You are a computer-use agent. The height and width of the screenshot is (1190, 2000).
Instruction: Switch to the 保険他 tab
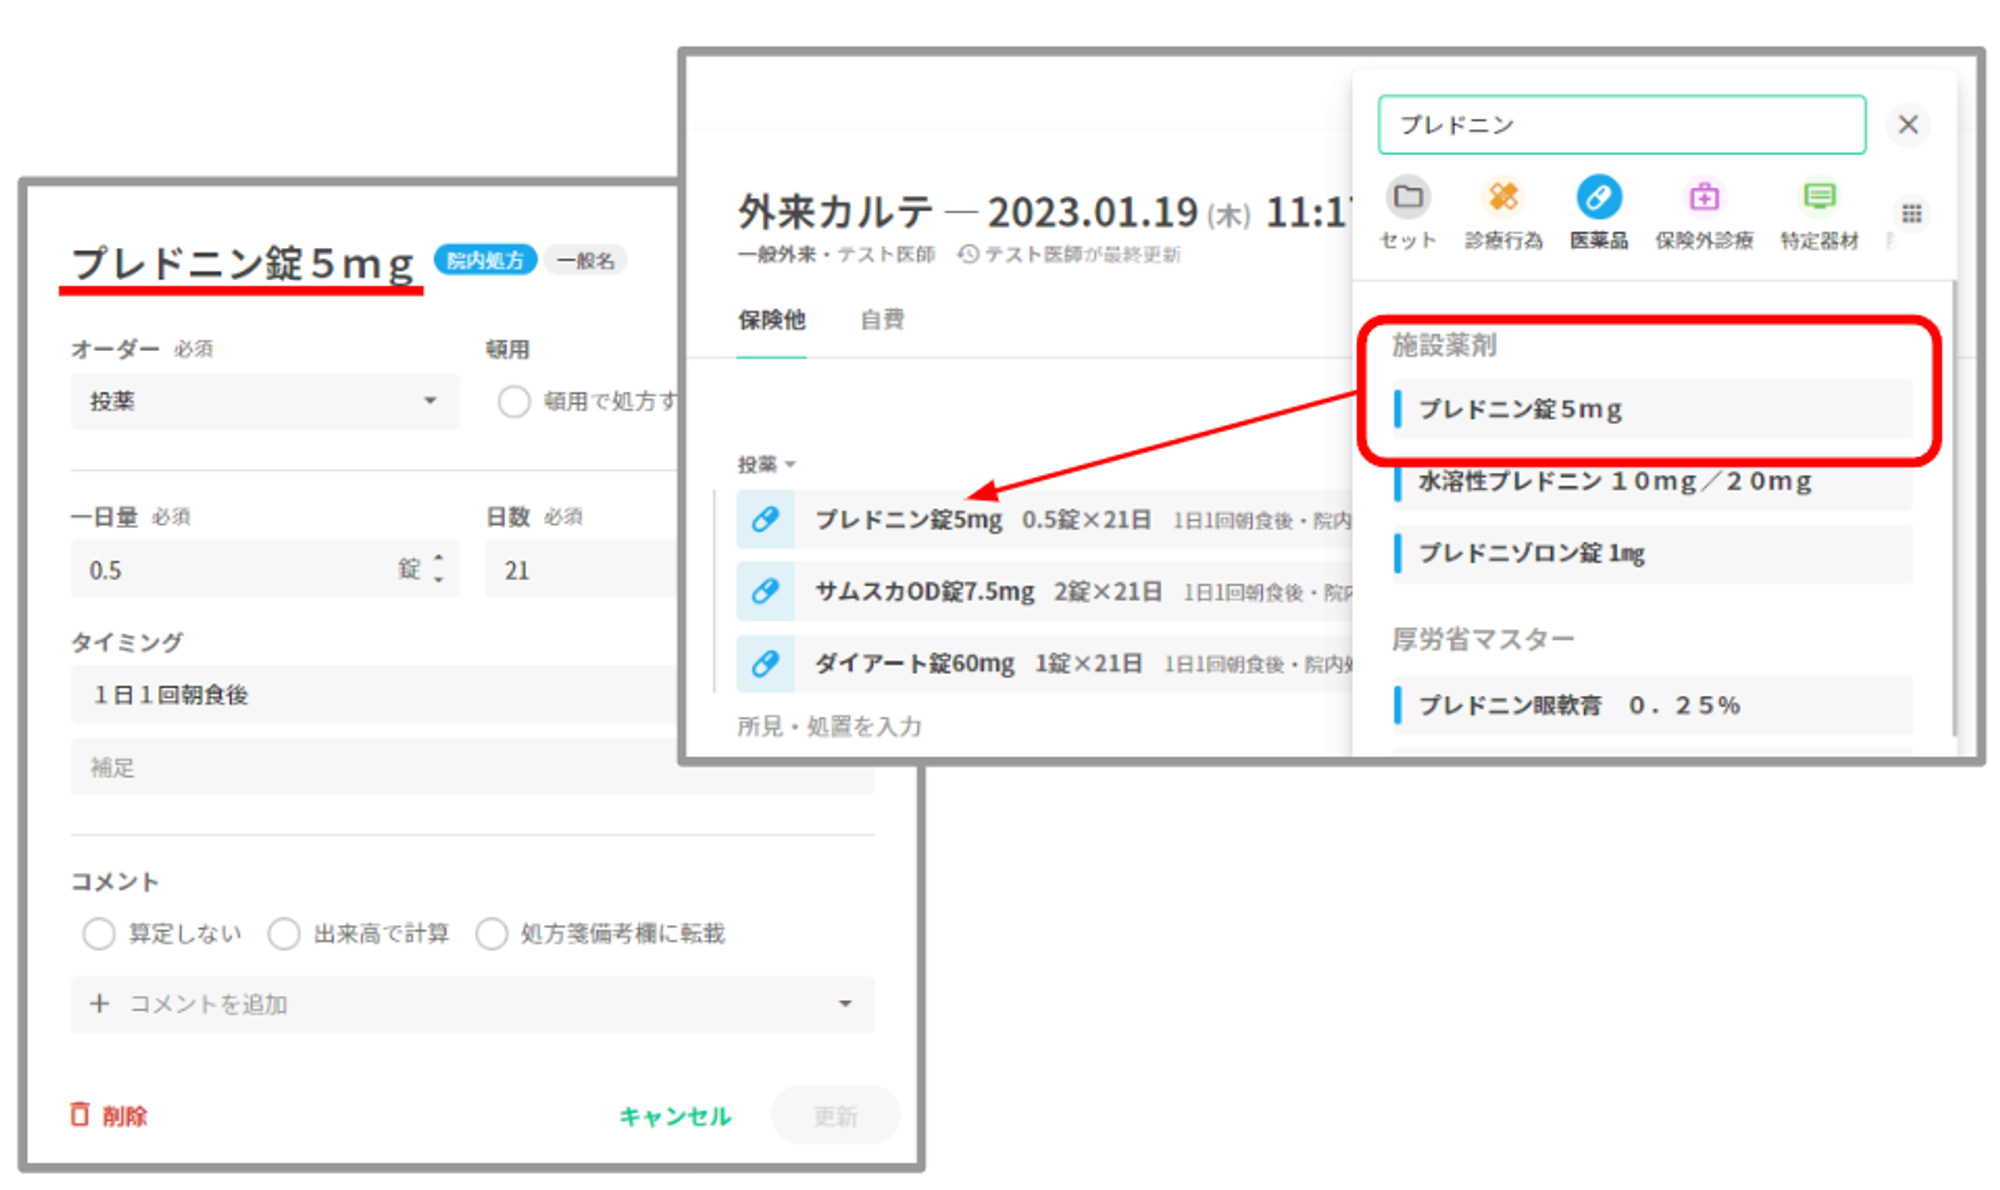pyautogui.click(x=771, y=320)
